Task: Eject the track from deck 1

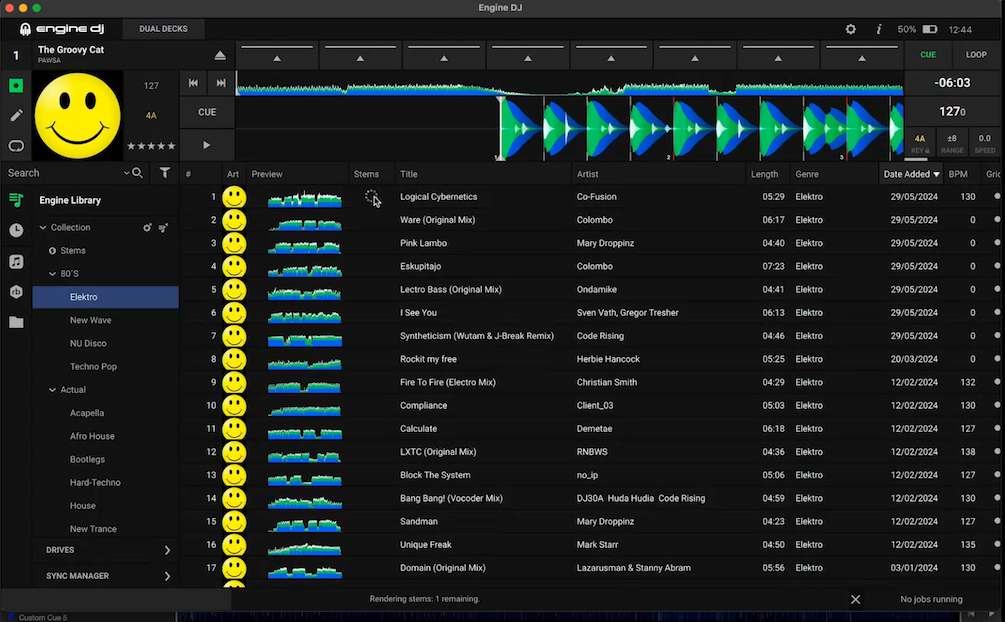Action: click(x=220, y=56)
